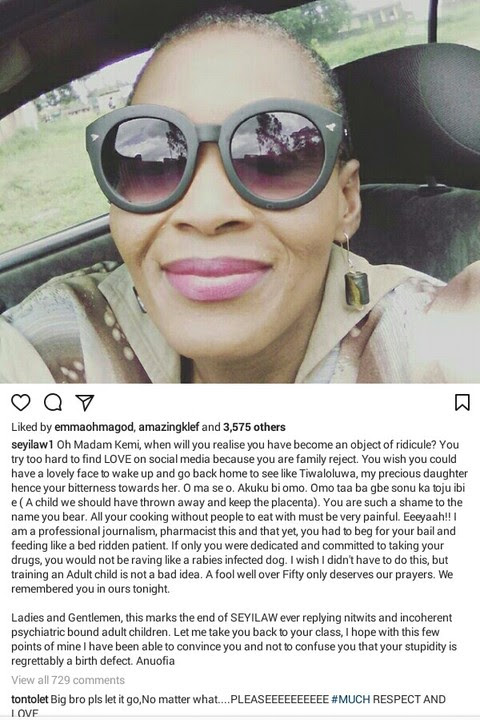Open the #MUCH hashtag
This screenshot has width=480, height=720.
coord(350,699)
